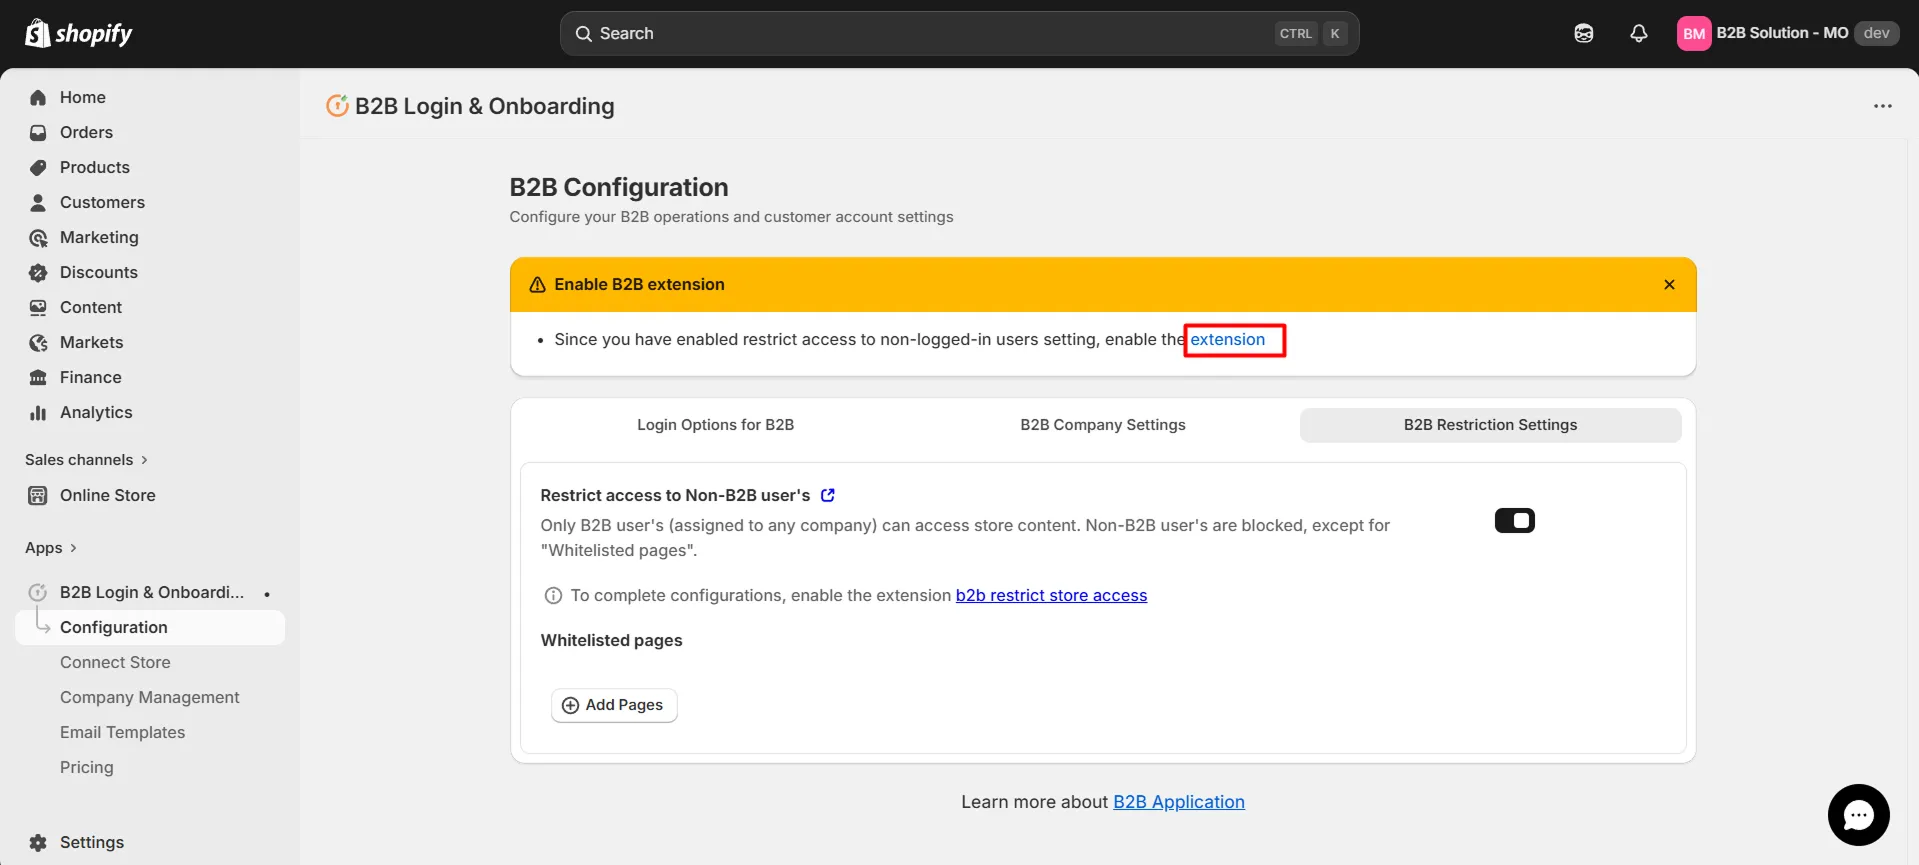
Task: Click the dev badge in top bar
Action: click(x=1876, y=33)
